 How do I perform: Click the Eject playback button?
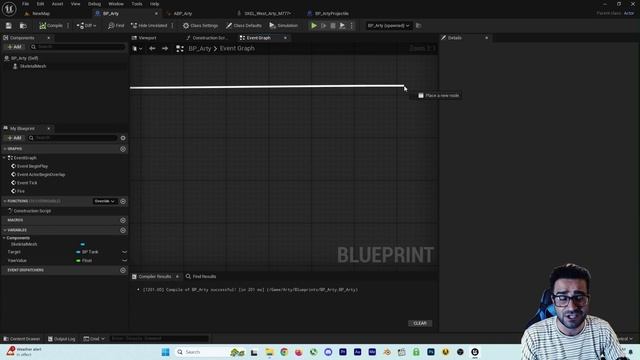click(x=342, y=26)
